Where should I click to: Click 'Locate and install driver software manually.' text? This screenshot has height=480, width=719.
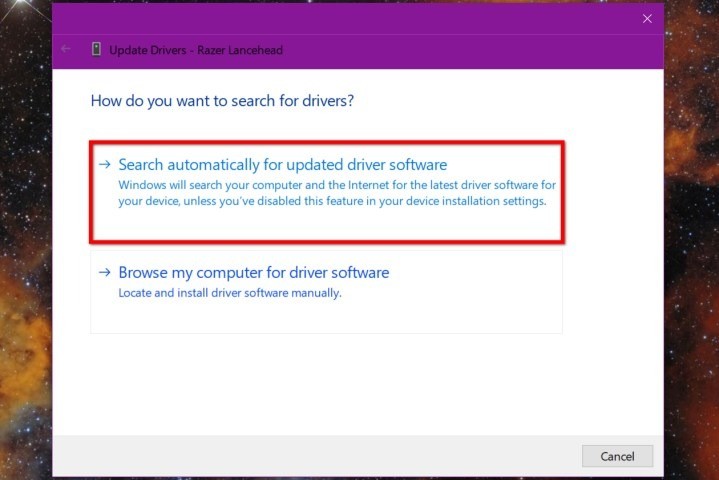point(230,293)
